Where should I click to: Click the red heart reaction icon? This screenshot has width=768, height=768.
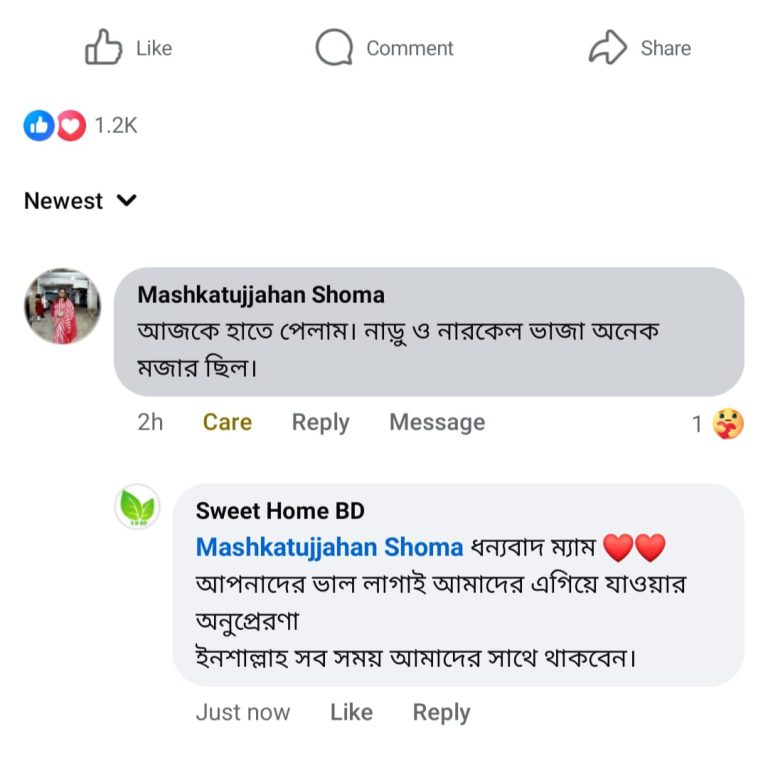click(70, 125)
